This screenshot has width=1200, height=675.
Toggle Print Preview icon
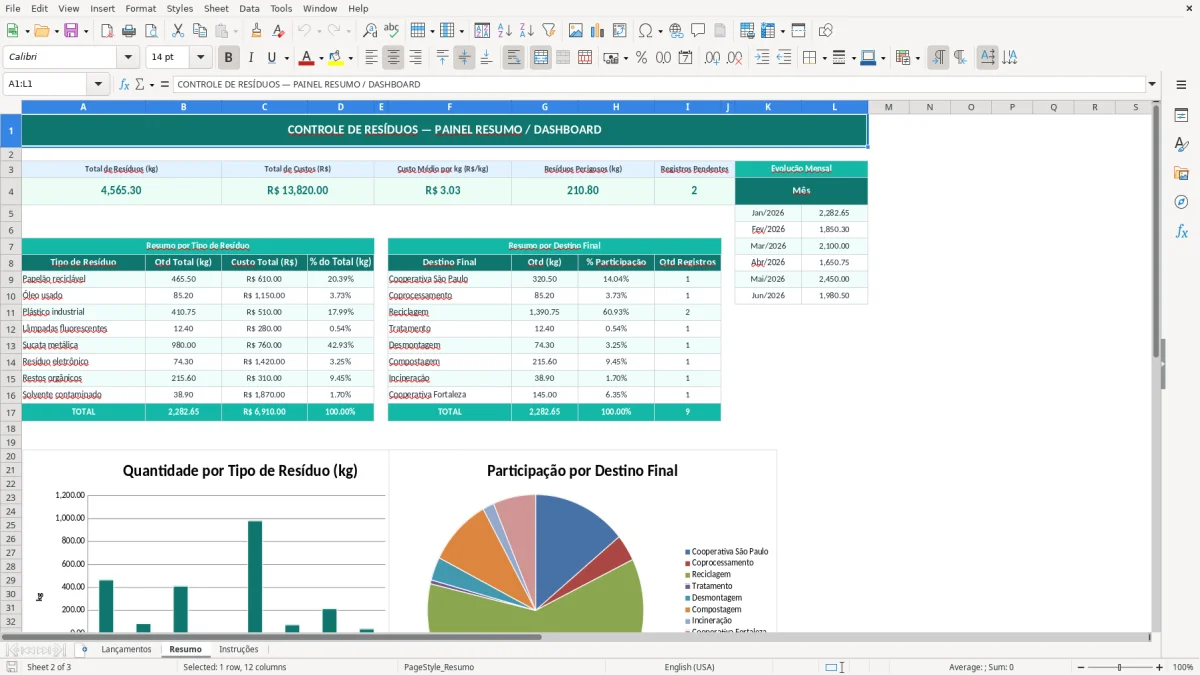(x=149, y=31)
